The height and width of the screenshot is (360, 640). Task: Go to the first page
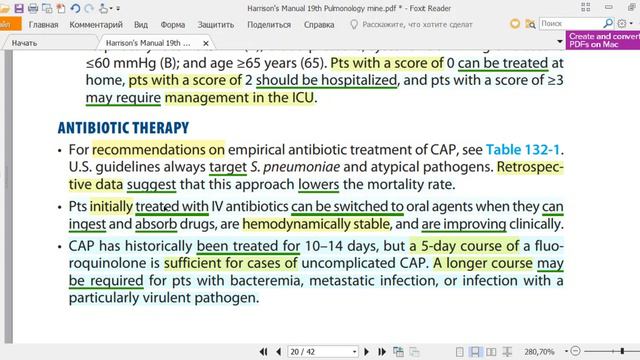pyautogui.click(x=263, y=351)
